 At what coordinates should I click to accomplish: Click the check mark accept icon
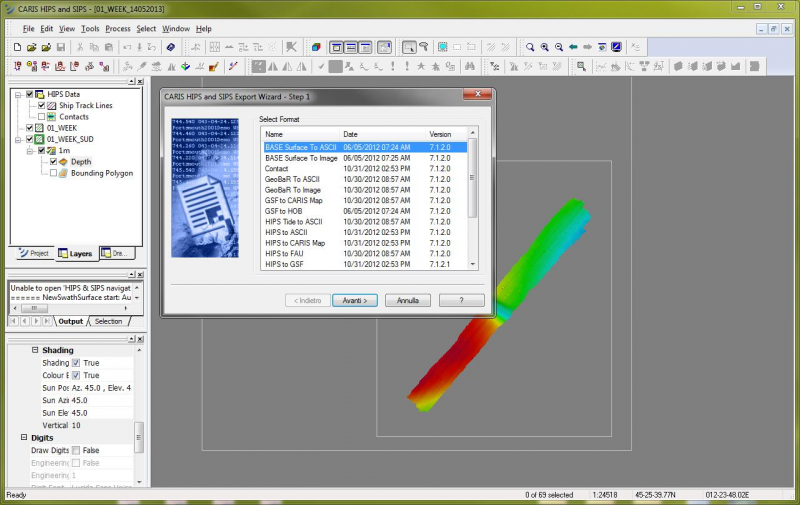coord(321,66)
